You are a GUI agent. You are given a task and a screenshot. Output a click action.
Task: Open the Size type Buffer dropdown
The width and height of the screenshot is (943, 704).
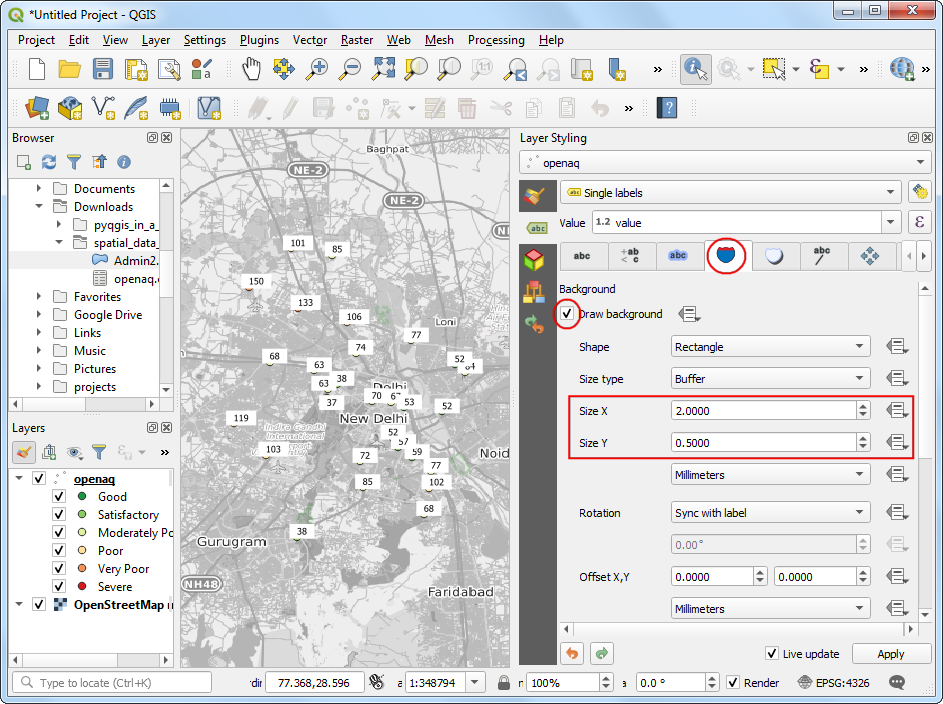point(769,379)
